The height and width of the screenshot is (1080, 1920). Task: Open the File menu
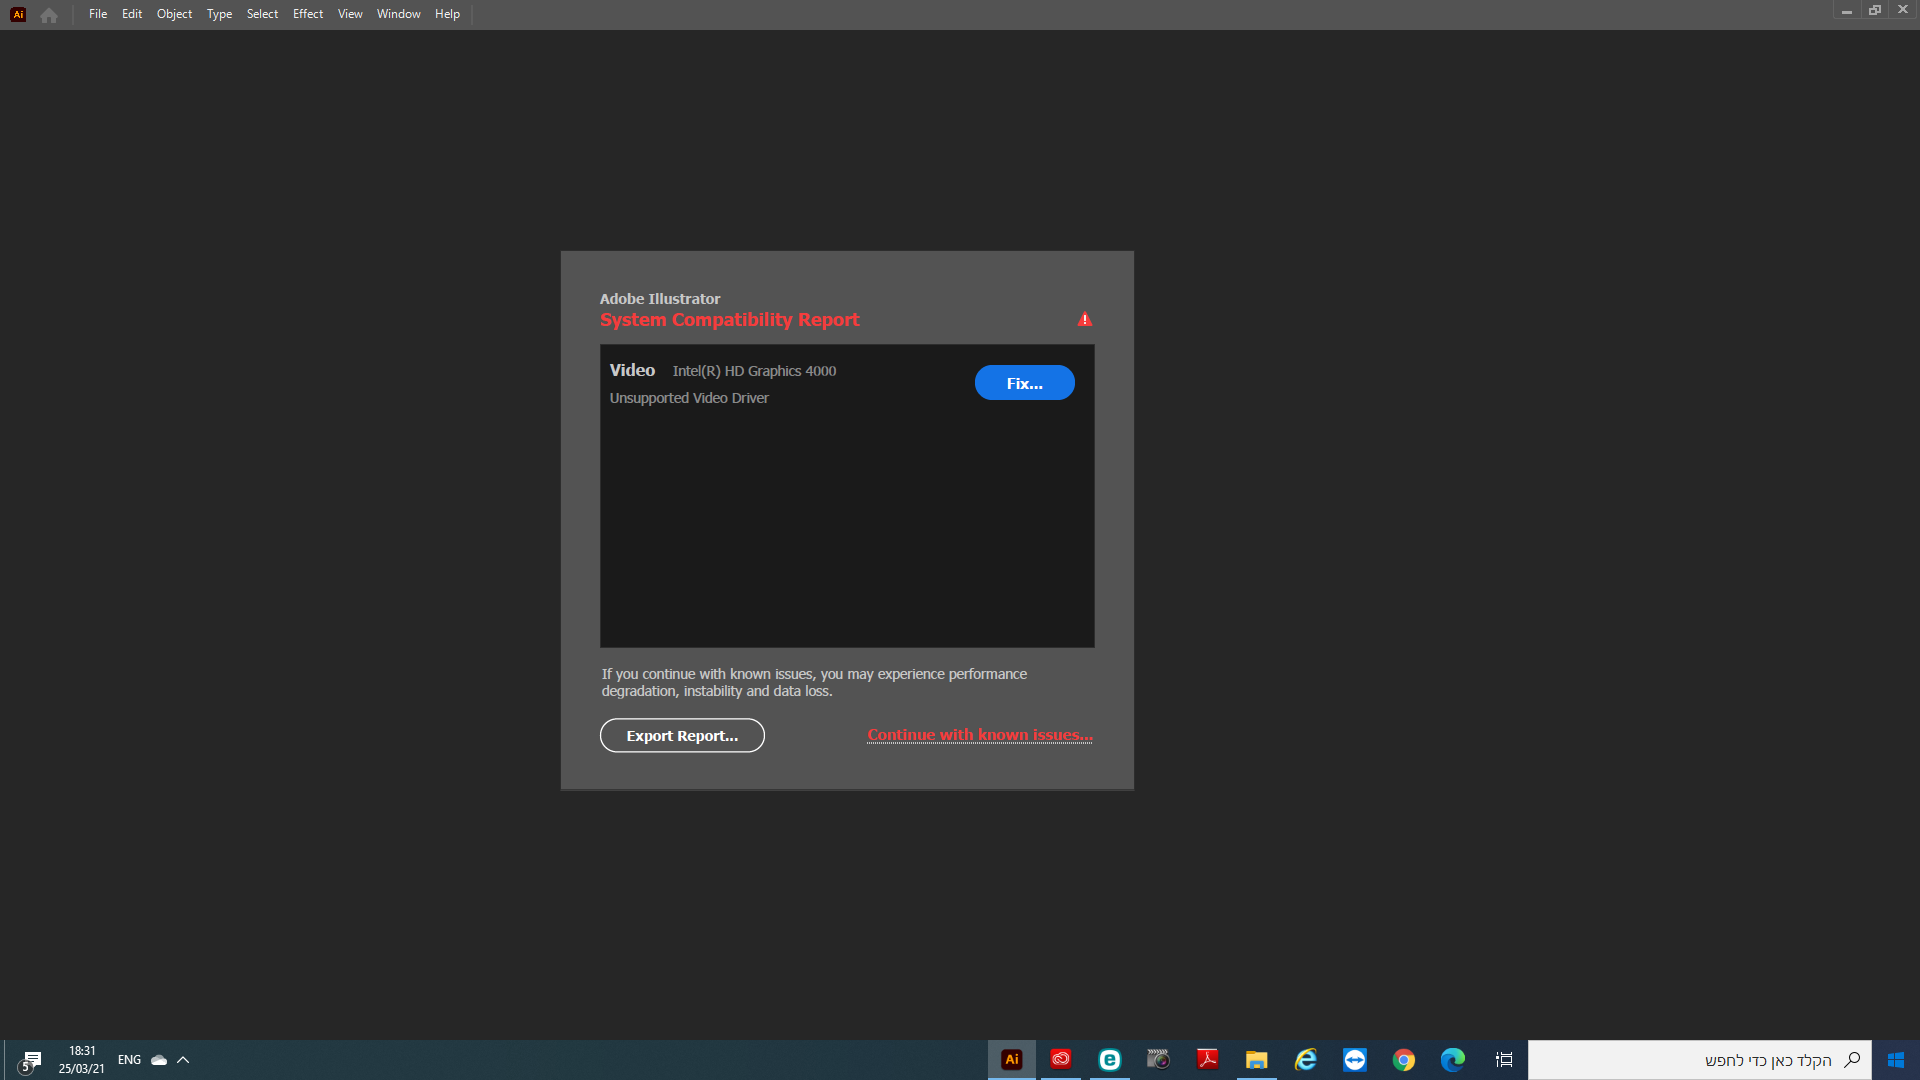(98, 14)
